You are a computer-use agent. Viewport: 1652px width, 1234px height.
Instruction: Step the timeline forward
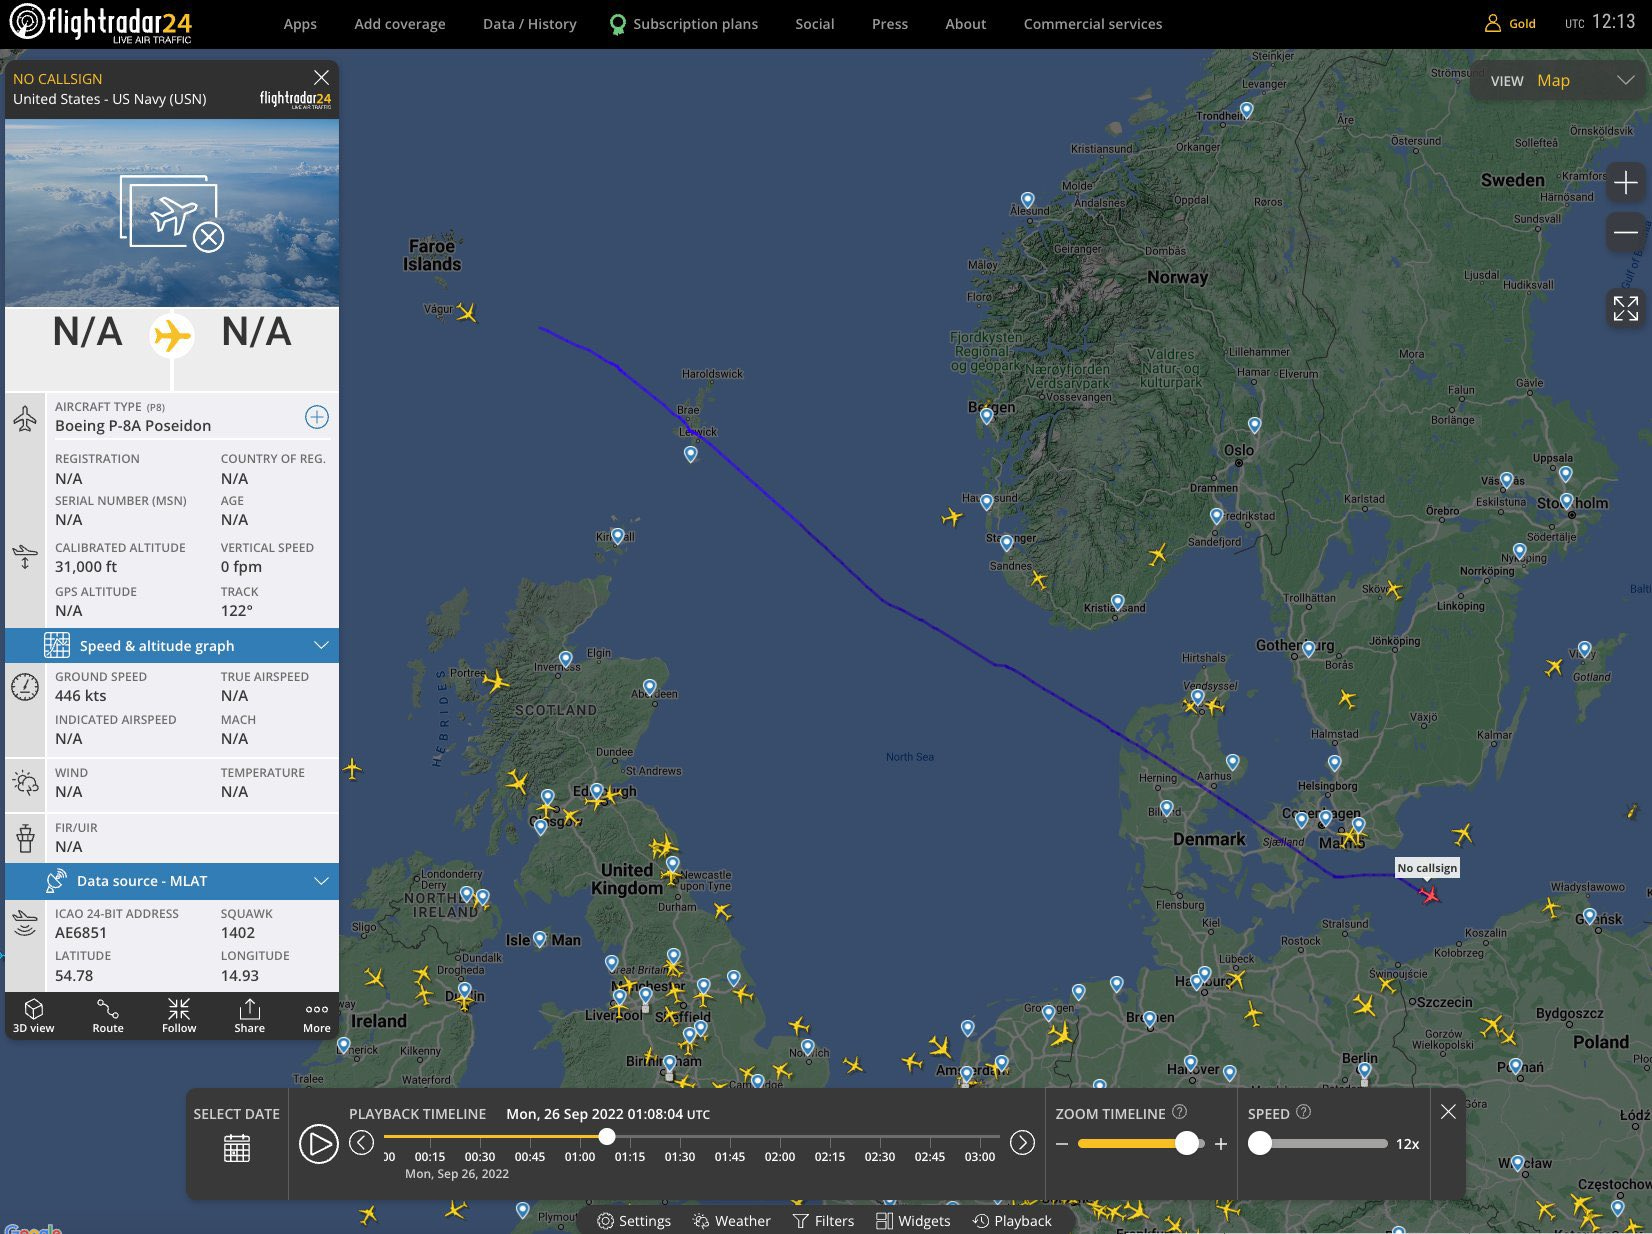coord(1022,1142)
